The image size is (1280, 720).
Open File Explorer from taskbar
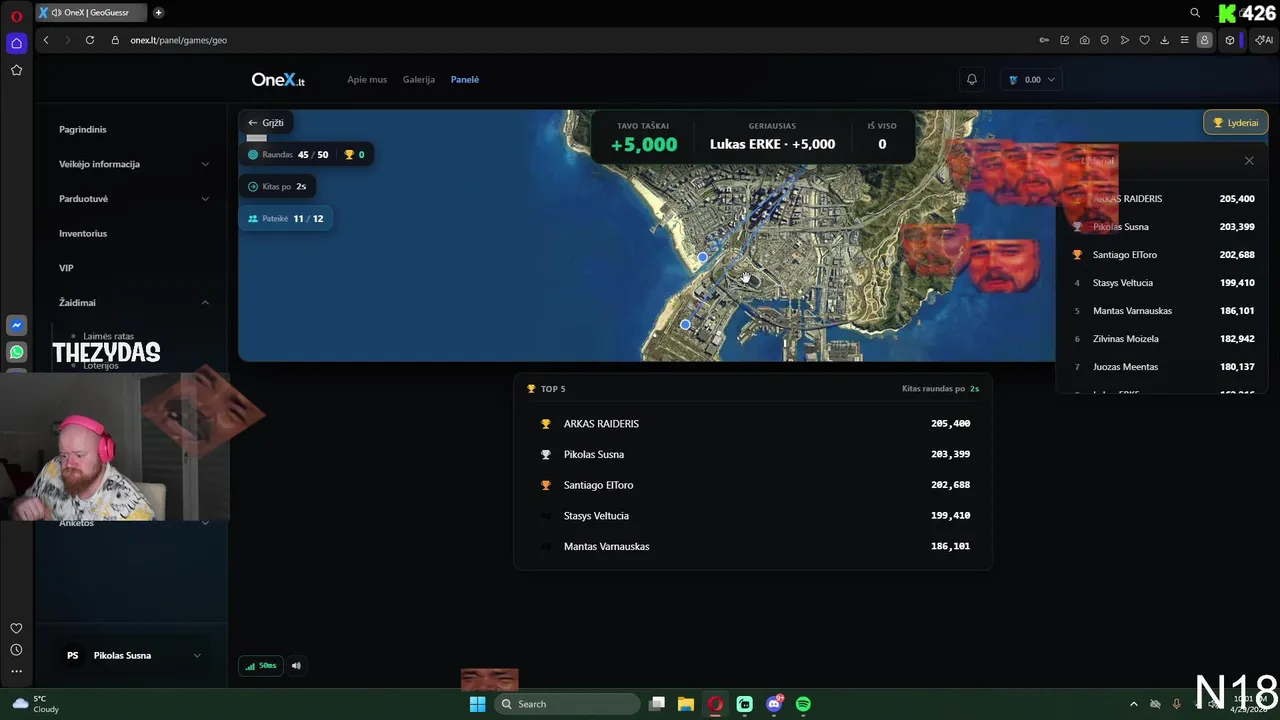coord(686,704)
